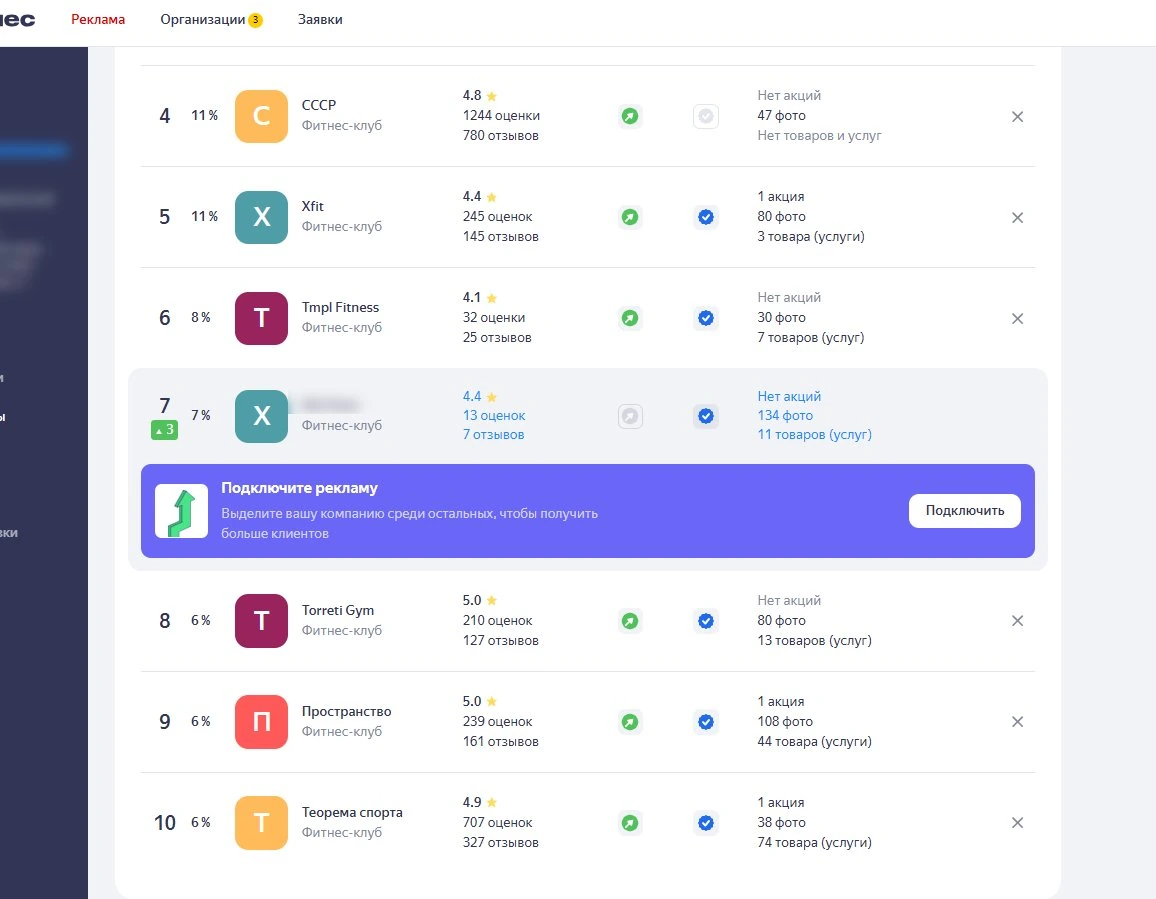This screenshot has width=1156, height=899.
Task: Click the maroon T avatar of Tmpl Fitness
Action: (261, 319)
